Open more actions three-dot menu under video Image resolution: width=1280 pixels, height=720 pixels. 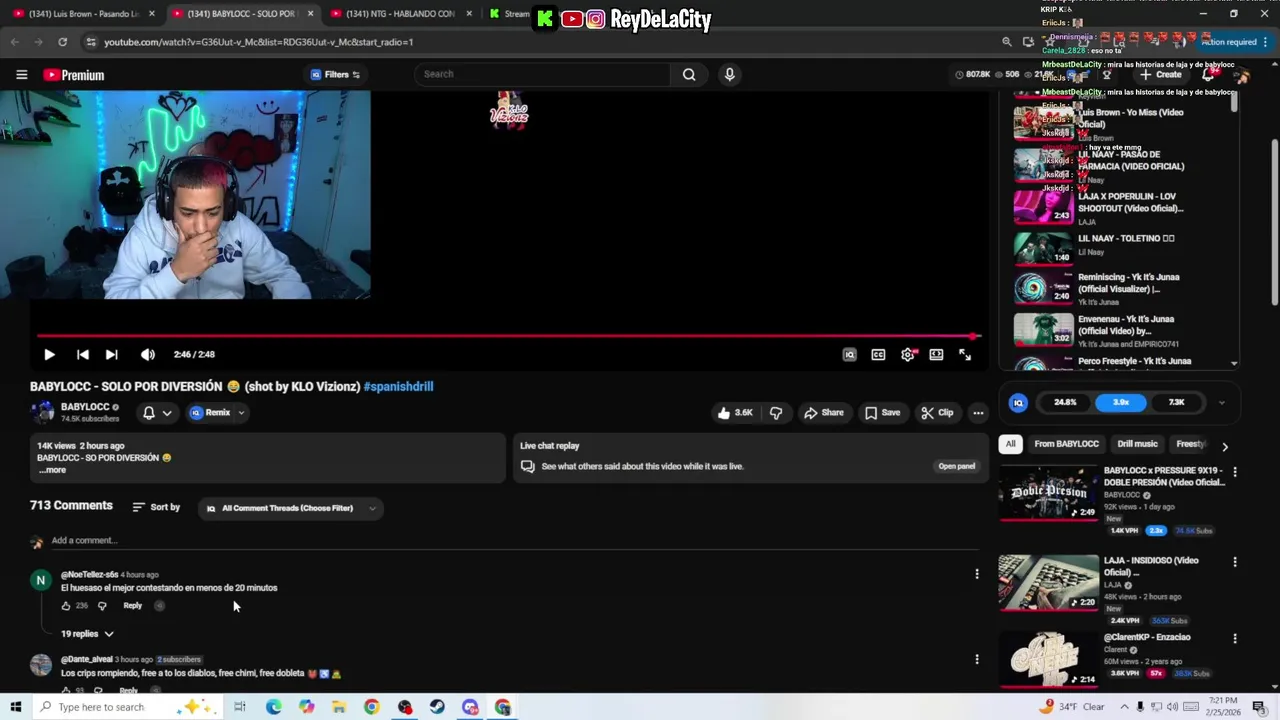(x=978, y=412)
